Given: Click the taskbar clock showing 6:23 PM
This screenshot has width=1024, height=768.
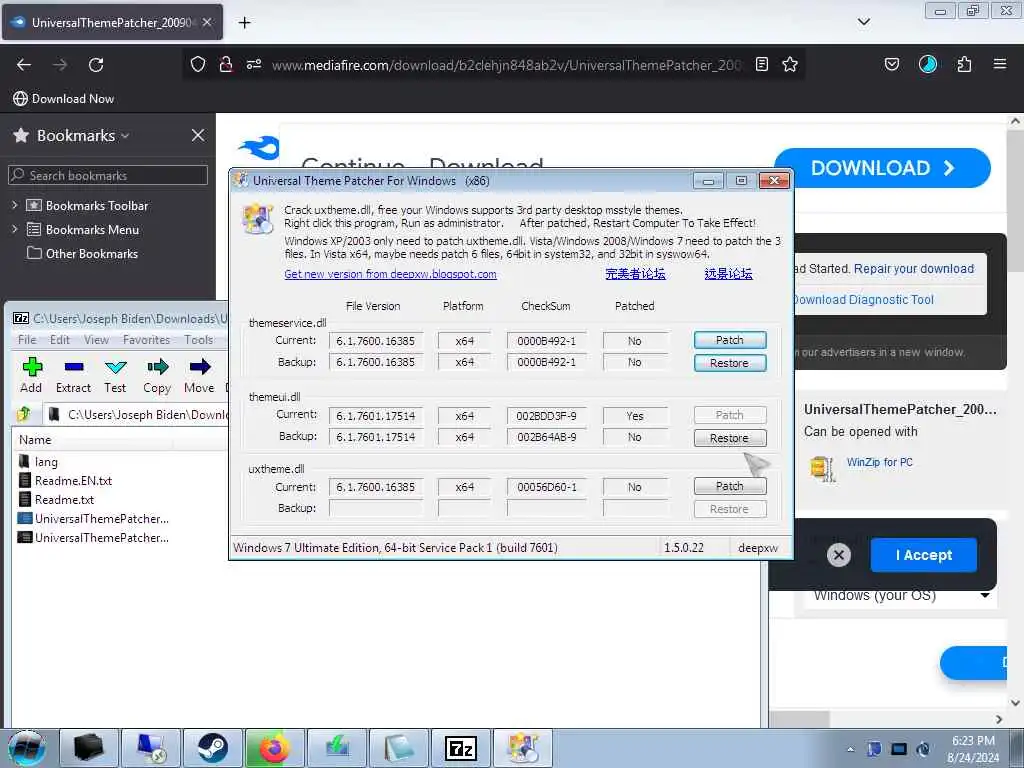Looking at the screenshot, I should pos(973,749).
